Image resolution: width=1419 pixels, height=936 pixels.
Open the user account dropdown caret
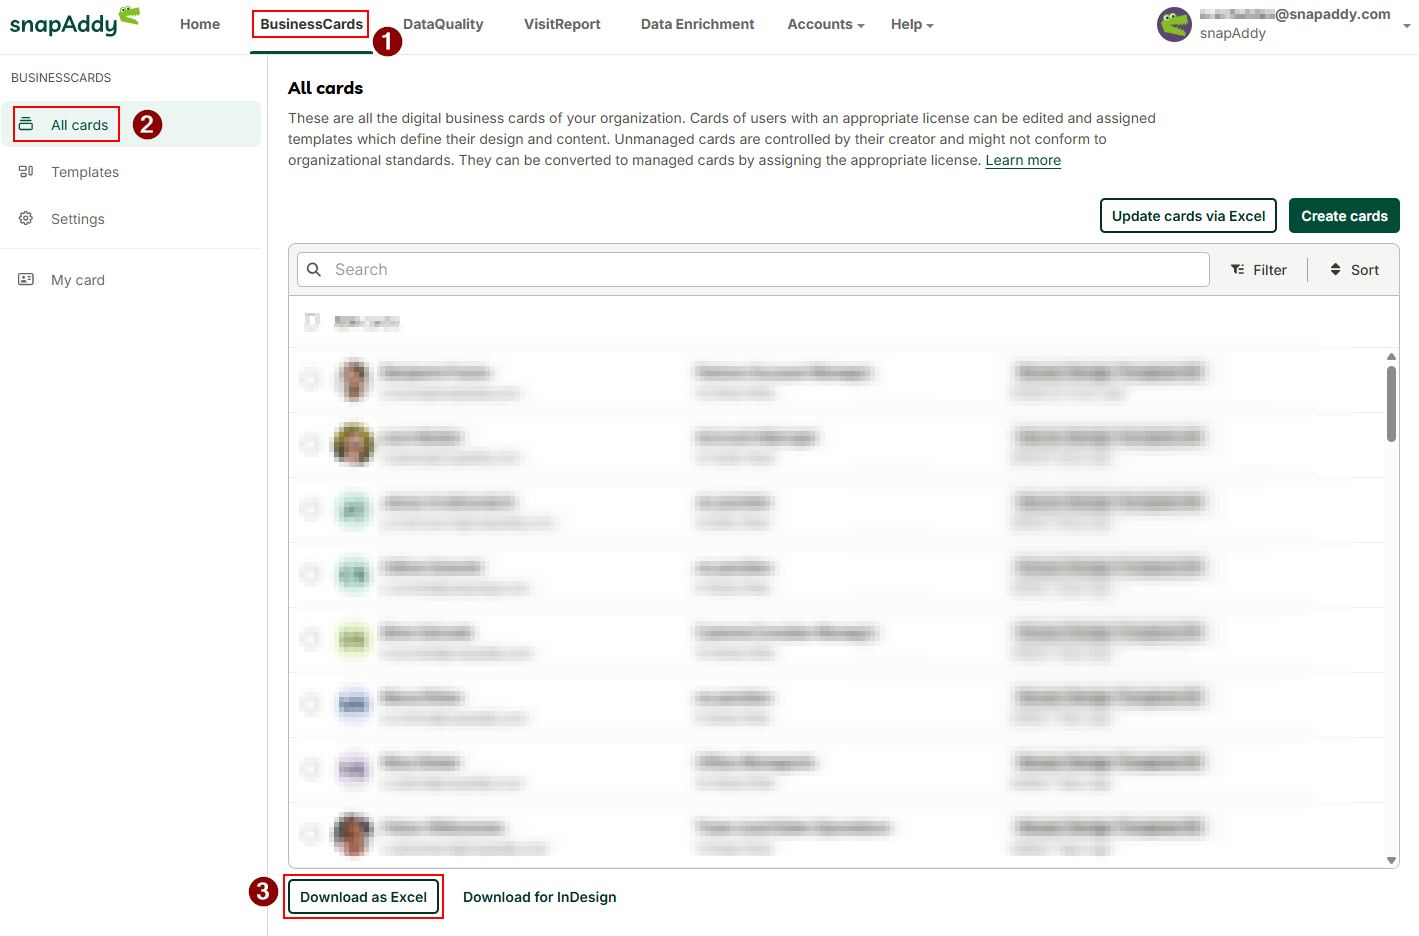pyautogui.click(x=1407, y=26)
